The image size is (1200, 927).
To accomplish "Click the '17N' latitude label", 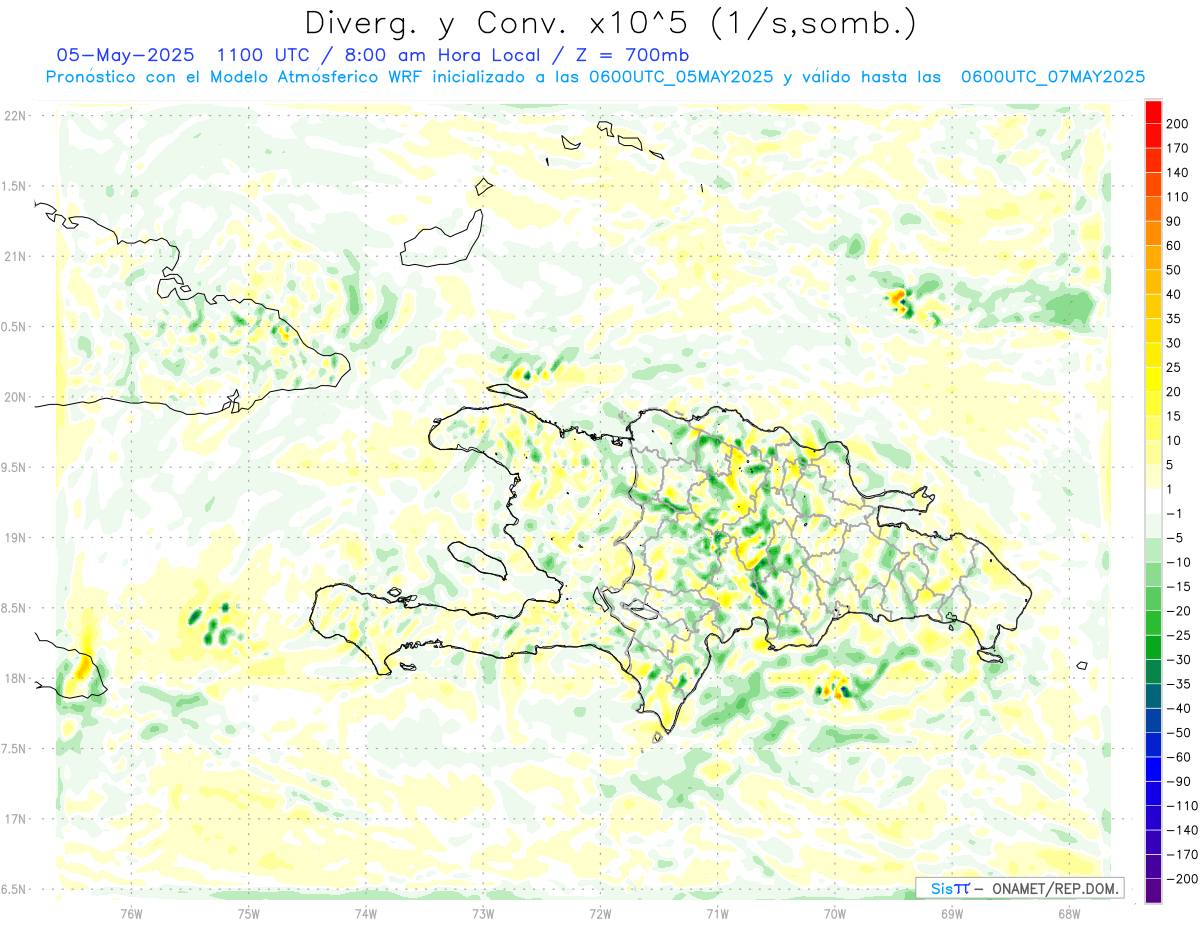I will (x=16, y=819).
